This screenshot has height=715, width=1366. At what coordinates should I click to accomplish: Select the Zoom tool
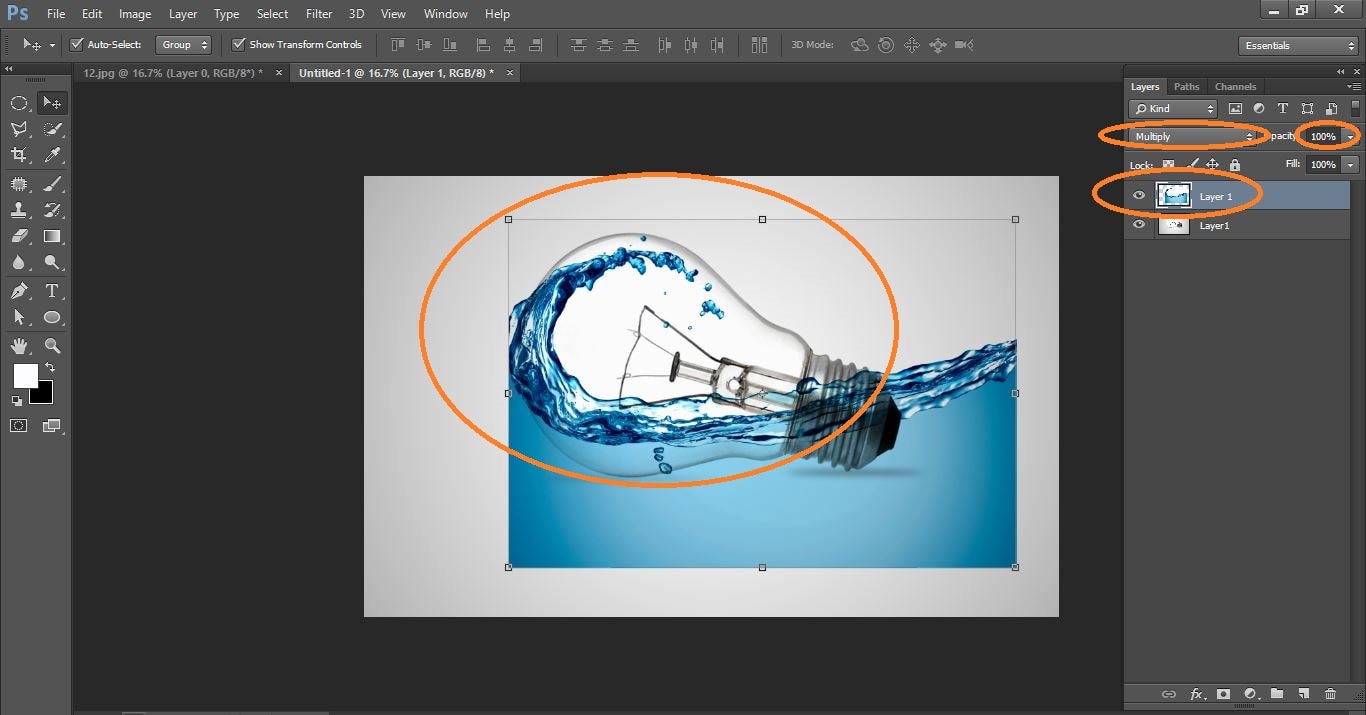(x=53, y=345)
